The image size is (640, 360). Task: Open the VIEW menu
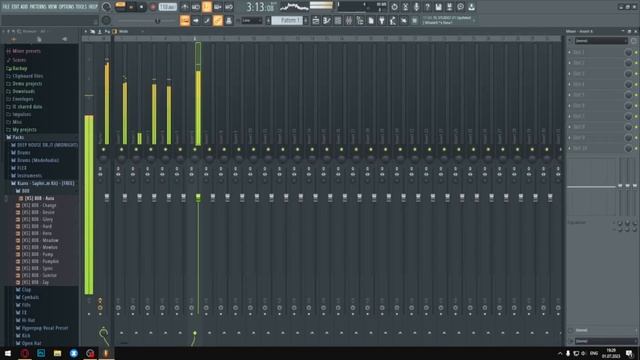pyautogui.click(x=52, y=7)
